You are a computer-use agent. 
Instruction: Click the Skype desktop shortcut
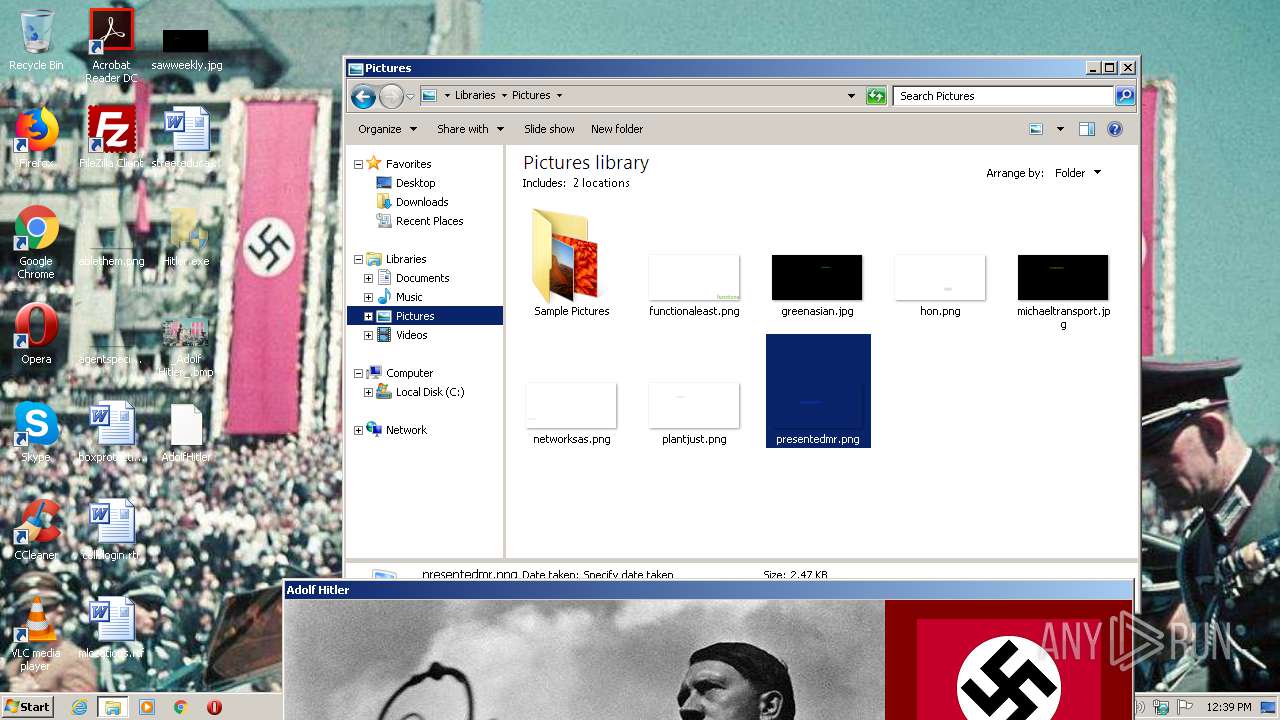pyautogui.click(x=36, y=432)
